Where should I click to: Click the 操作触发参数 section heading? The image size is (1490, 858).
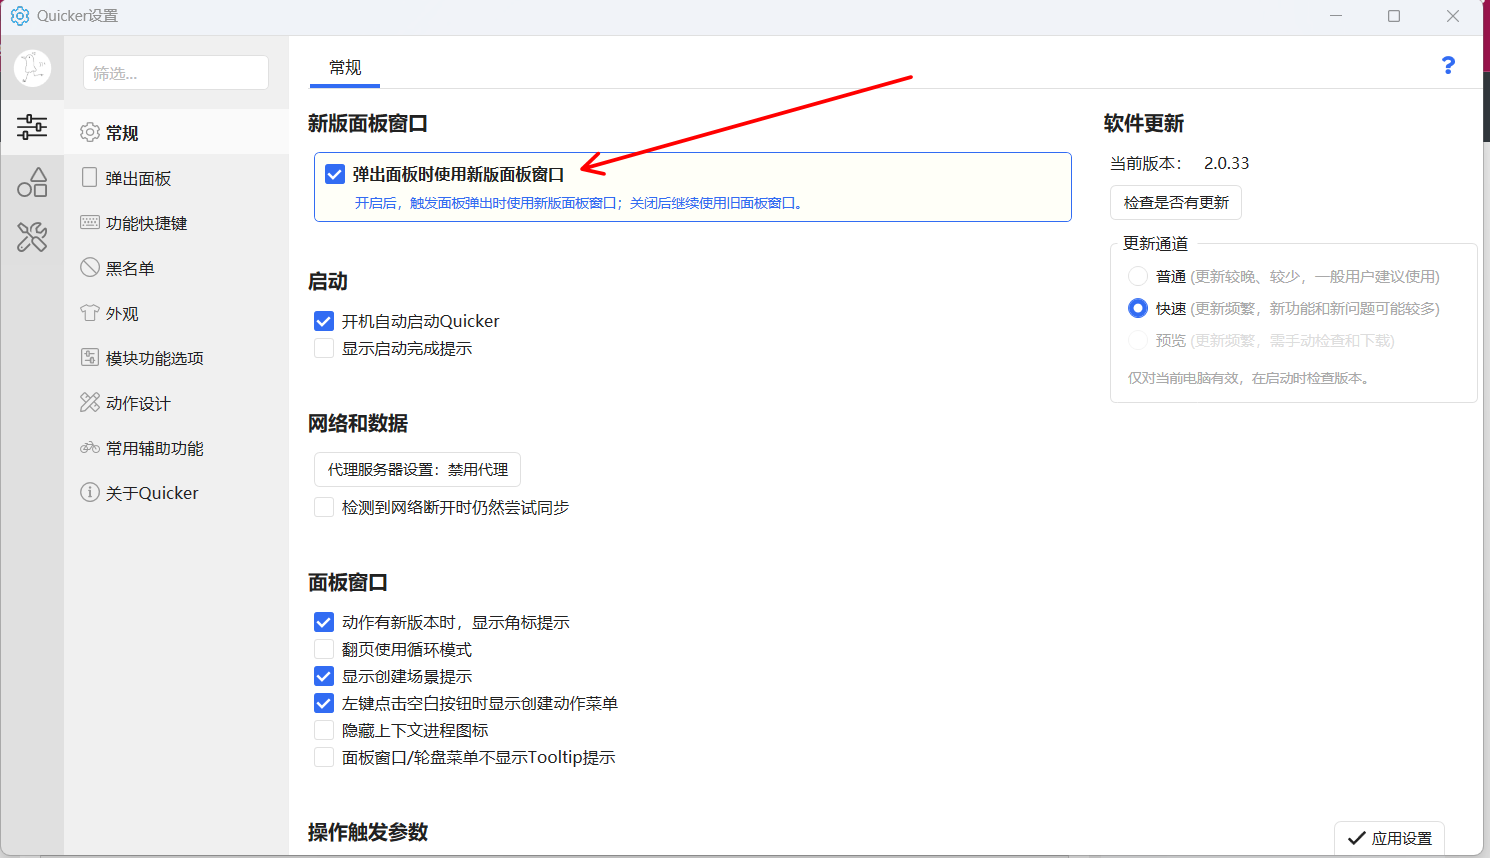368,832
